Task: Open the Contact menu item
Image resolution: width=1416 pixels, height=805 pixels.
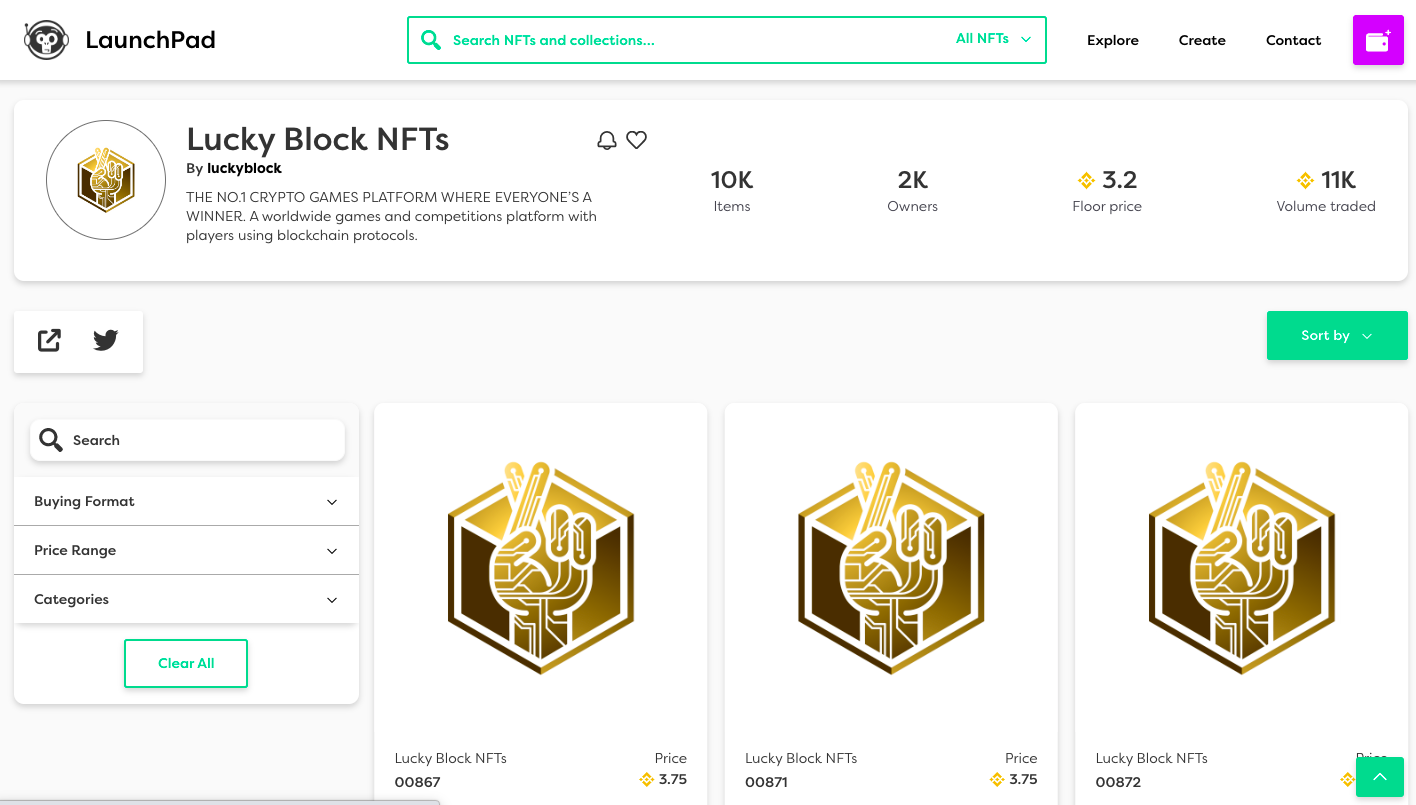Action: (1294, 40)
